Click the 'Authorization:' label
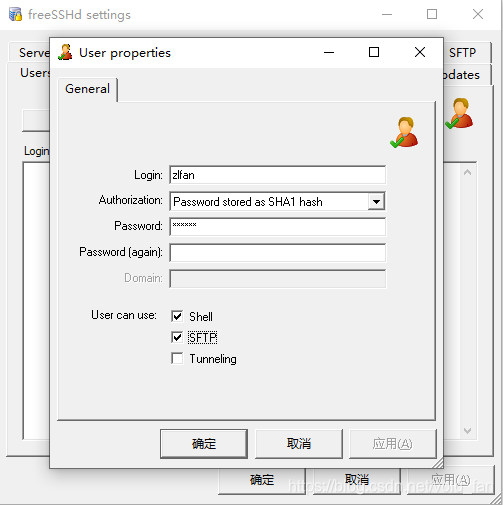 point(131,200)
